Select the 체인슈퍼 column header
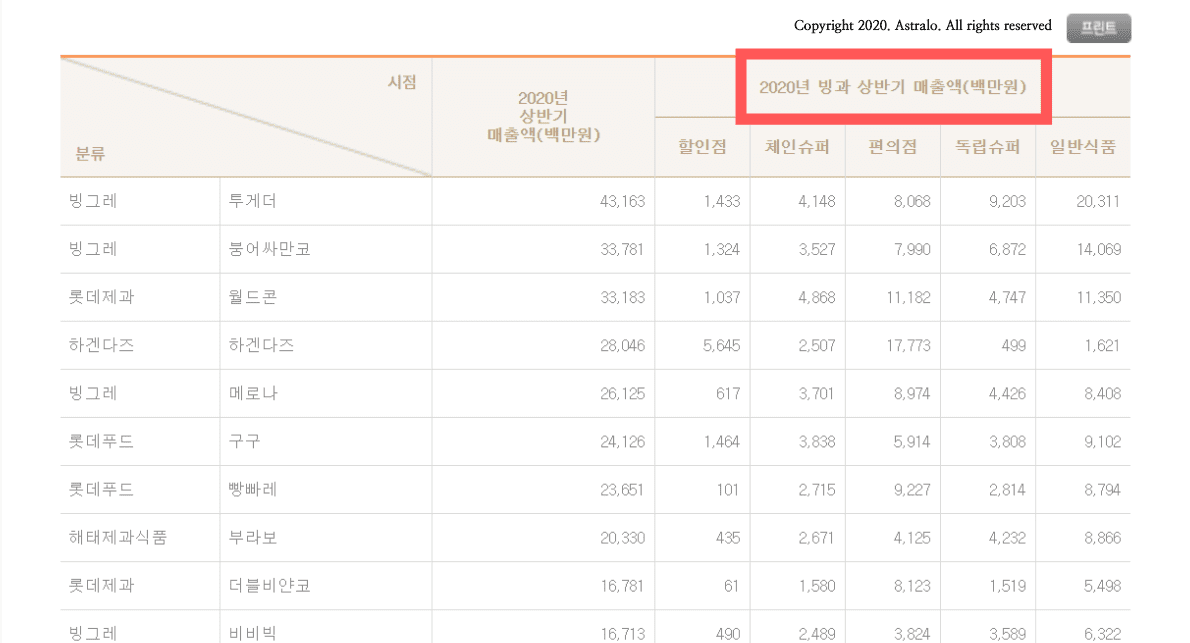Viewport: 1190px width, 643px height. coord(798,147)
